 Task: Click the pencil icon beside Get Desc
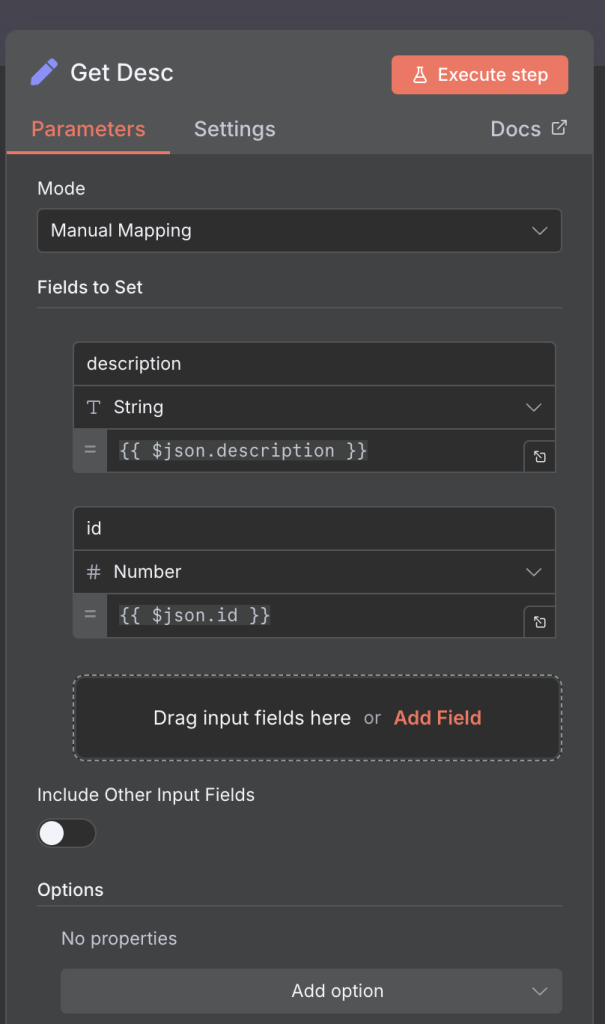pyautogui.click(x=44, y=73)
